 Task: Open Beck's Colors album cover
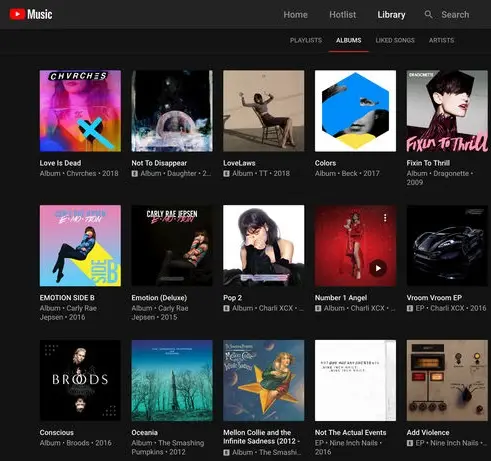355,111
